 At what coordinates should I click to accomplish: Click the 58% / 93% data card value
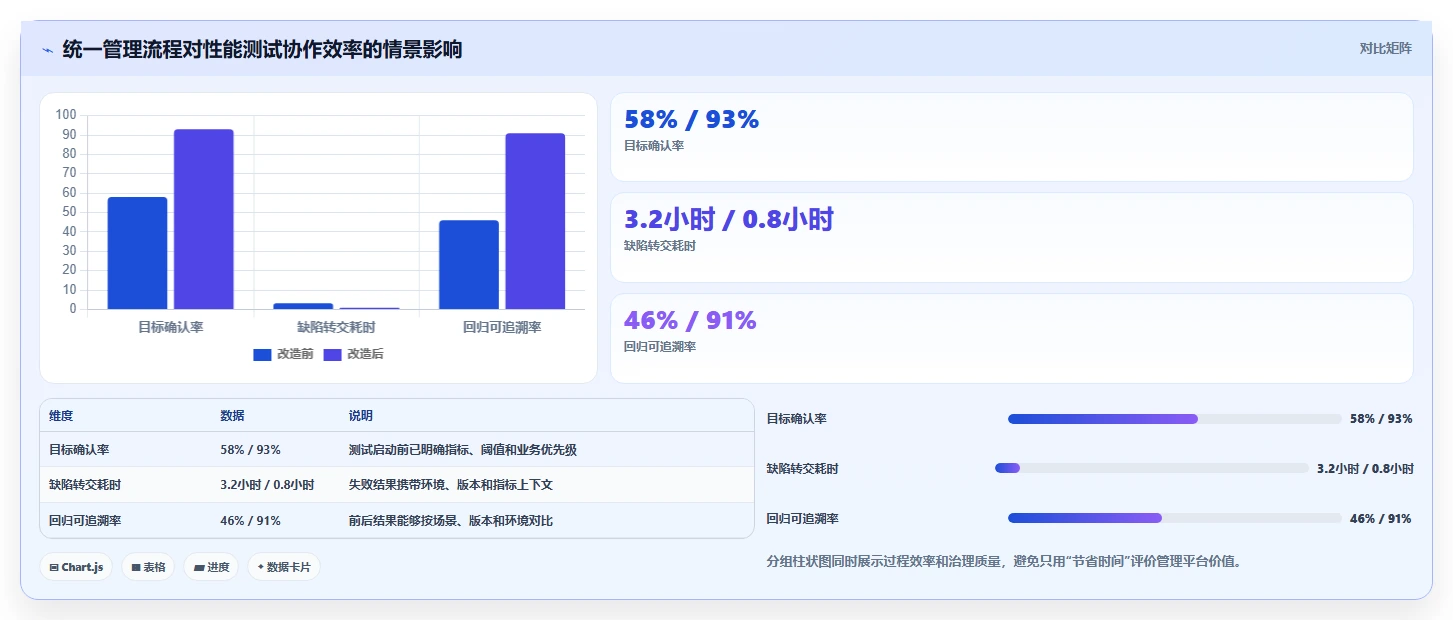point(691,120)
